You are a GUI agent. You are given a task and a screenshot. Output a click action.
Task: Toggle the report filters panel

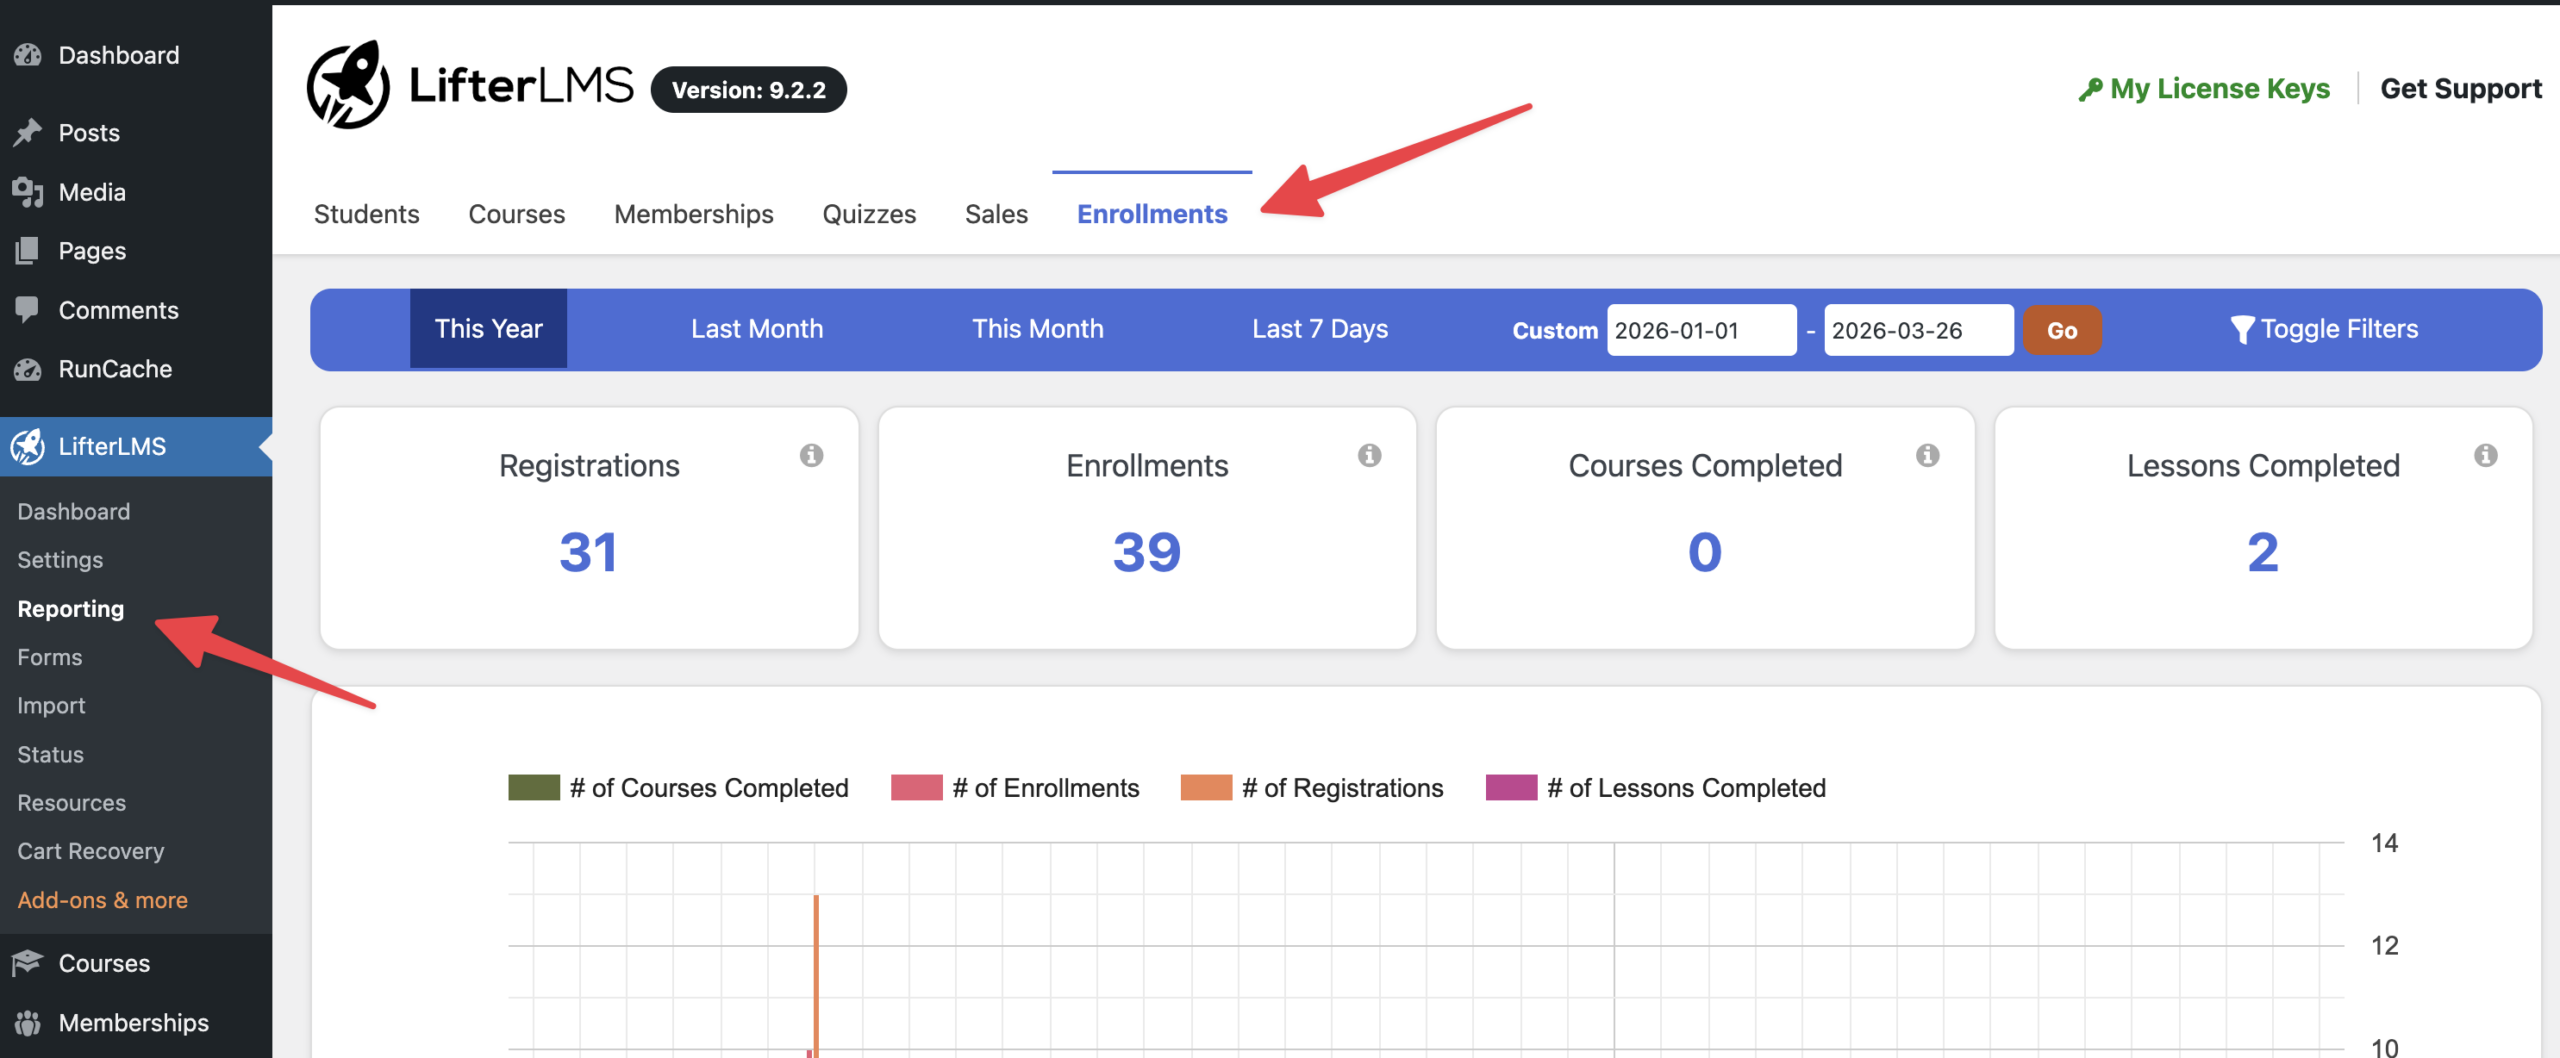pos(2325,328)
